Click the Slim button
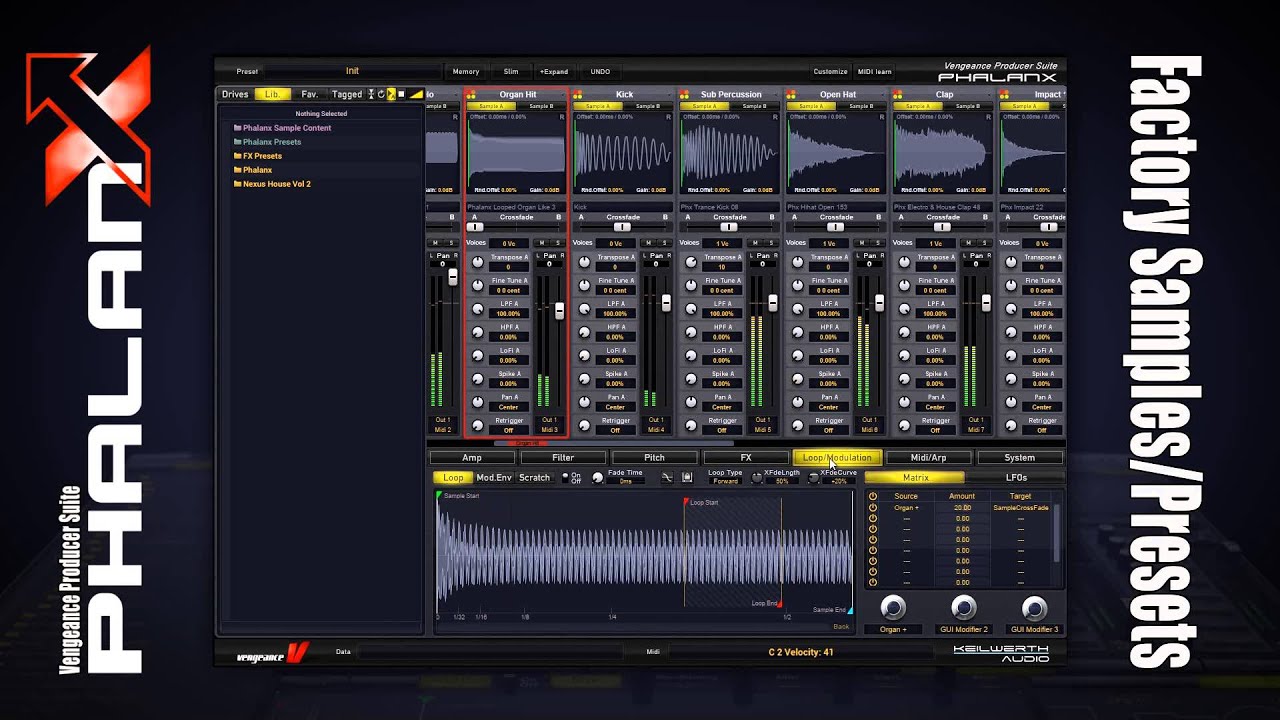Screen dimensions: 1280x720 pos(511,71)
